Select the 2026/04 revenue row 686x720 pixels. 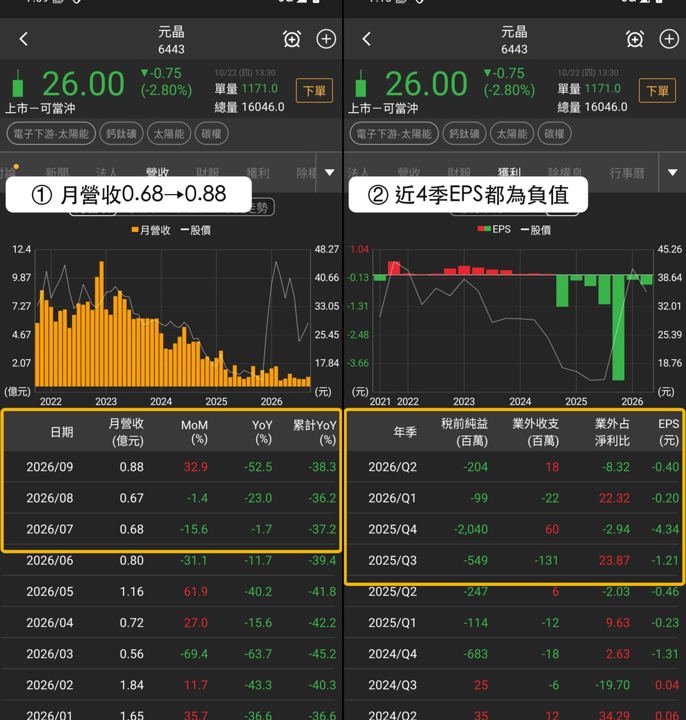pyautogui.click(x=171, y=623)
